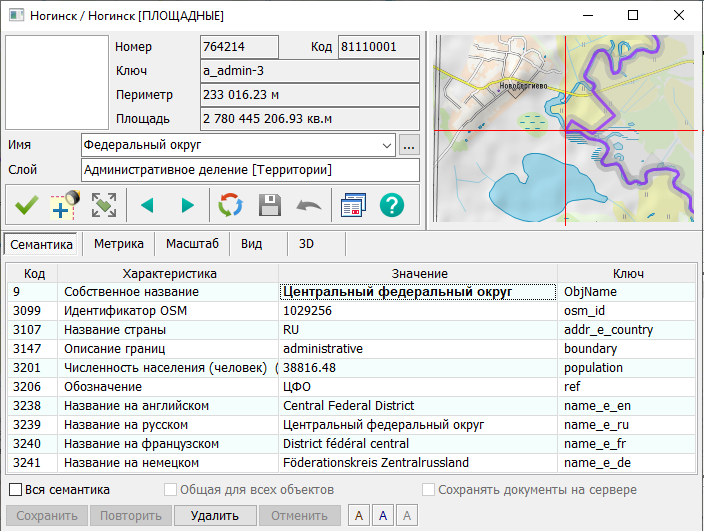The image size is (704, 531).
Task: Select 'Собственное название' characteristic cell
Action: [168, 292]
